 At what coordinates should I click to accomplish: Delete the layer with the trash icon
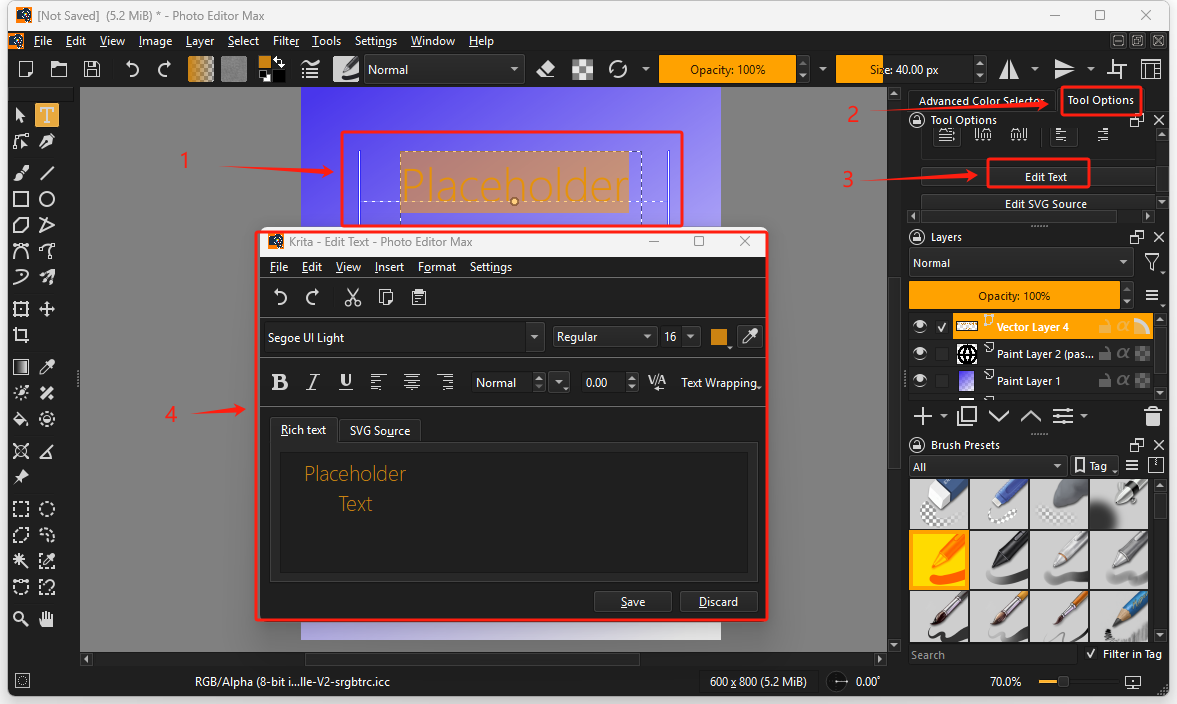[1152, 416]
